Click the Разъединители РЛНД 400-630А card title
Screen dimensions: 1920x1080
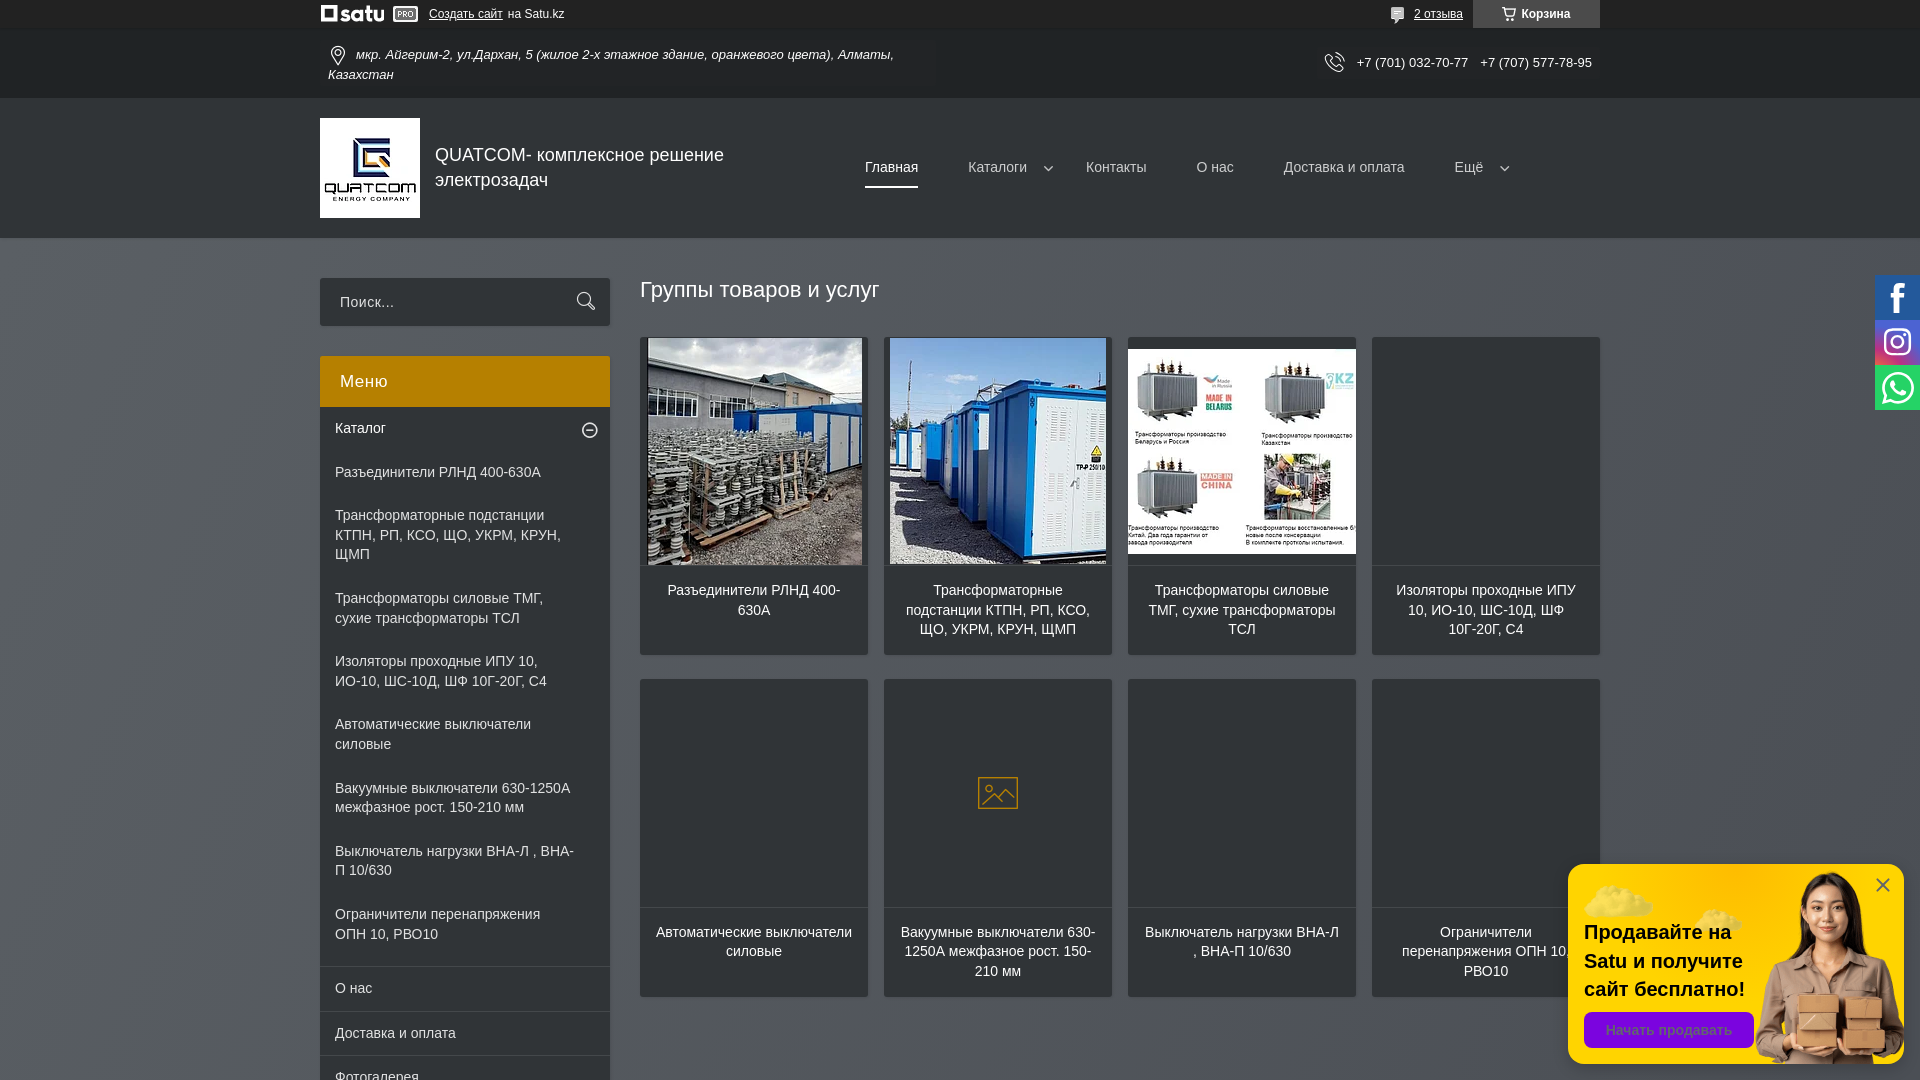[x=754, y=600]
